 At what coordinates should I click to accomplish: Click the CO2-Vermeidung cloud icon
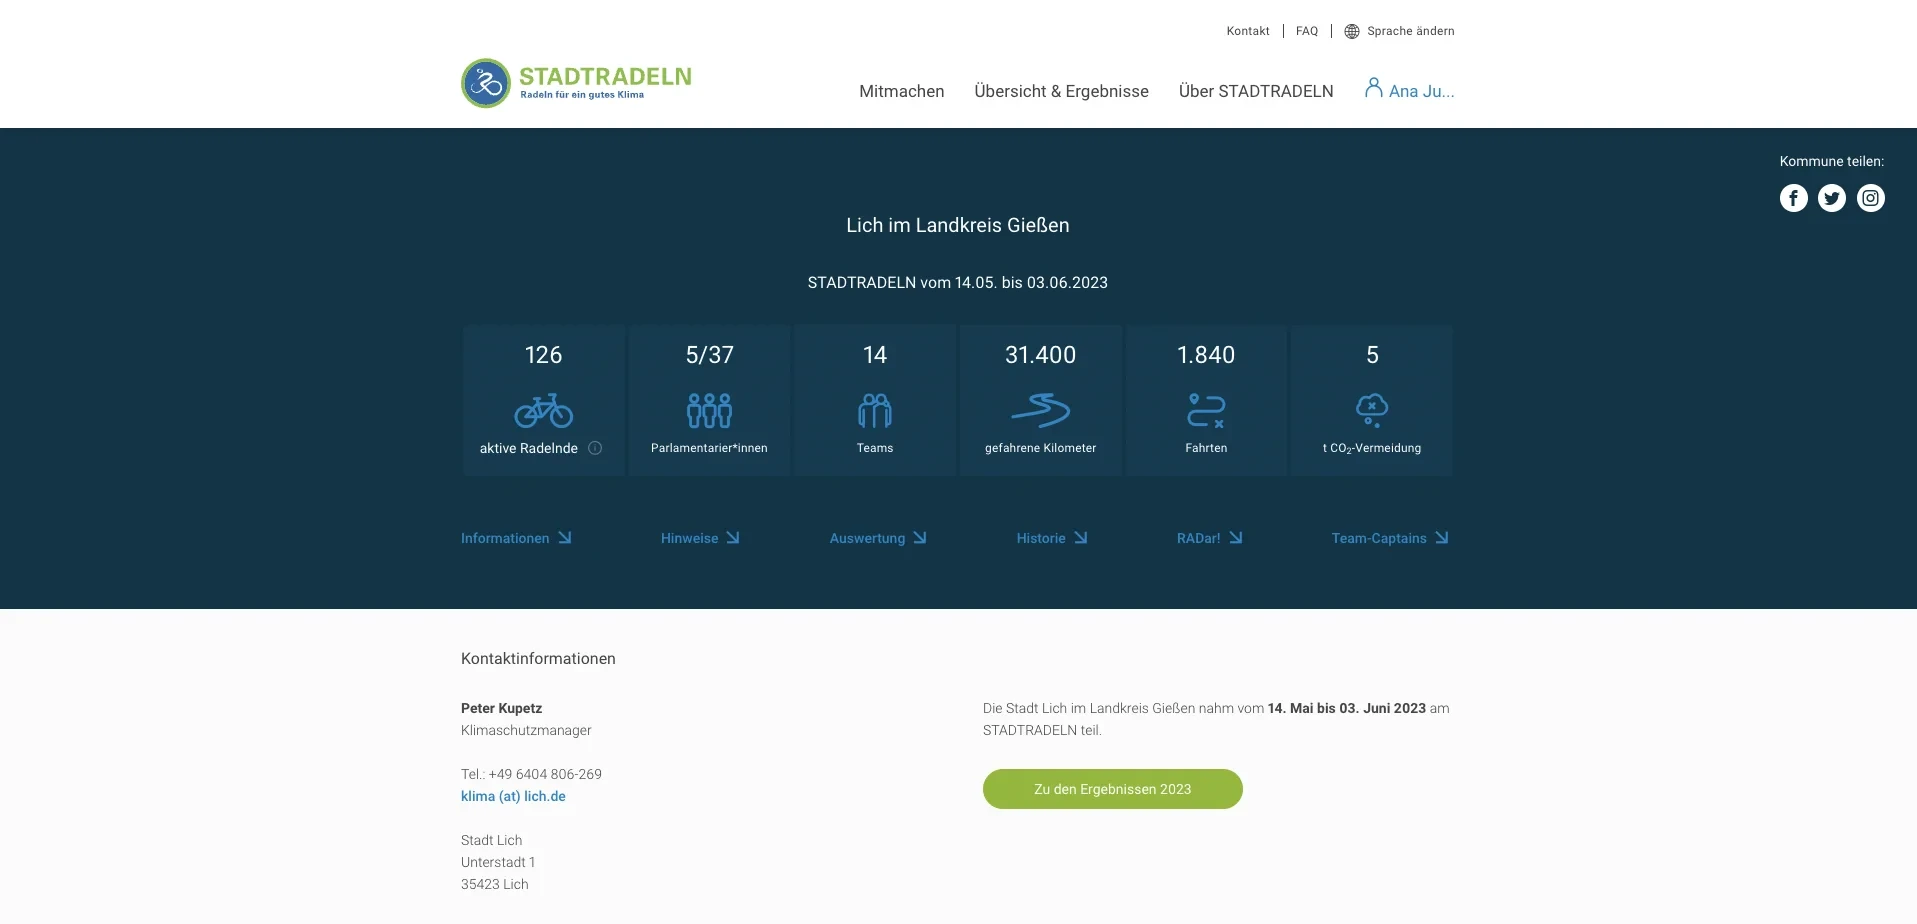point(1372,410)
